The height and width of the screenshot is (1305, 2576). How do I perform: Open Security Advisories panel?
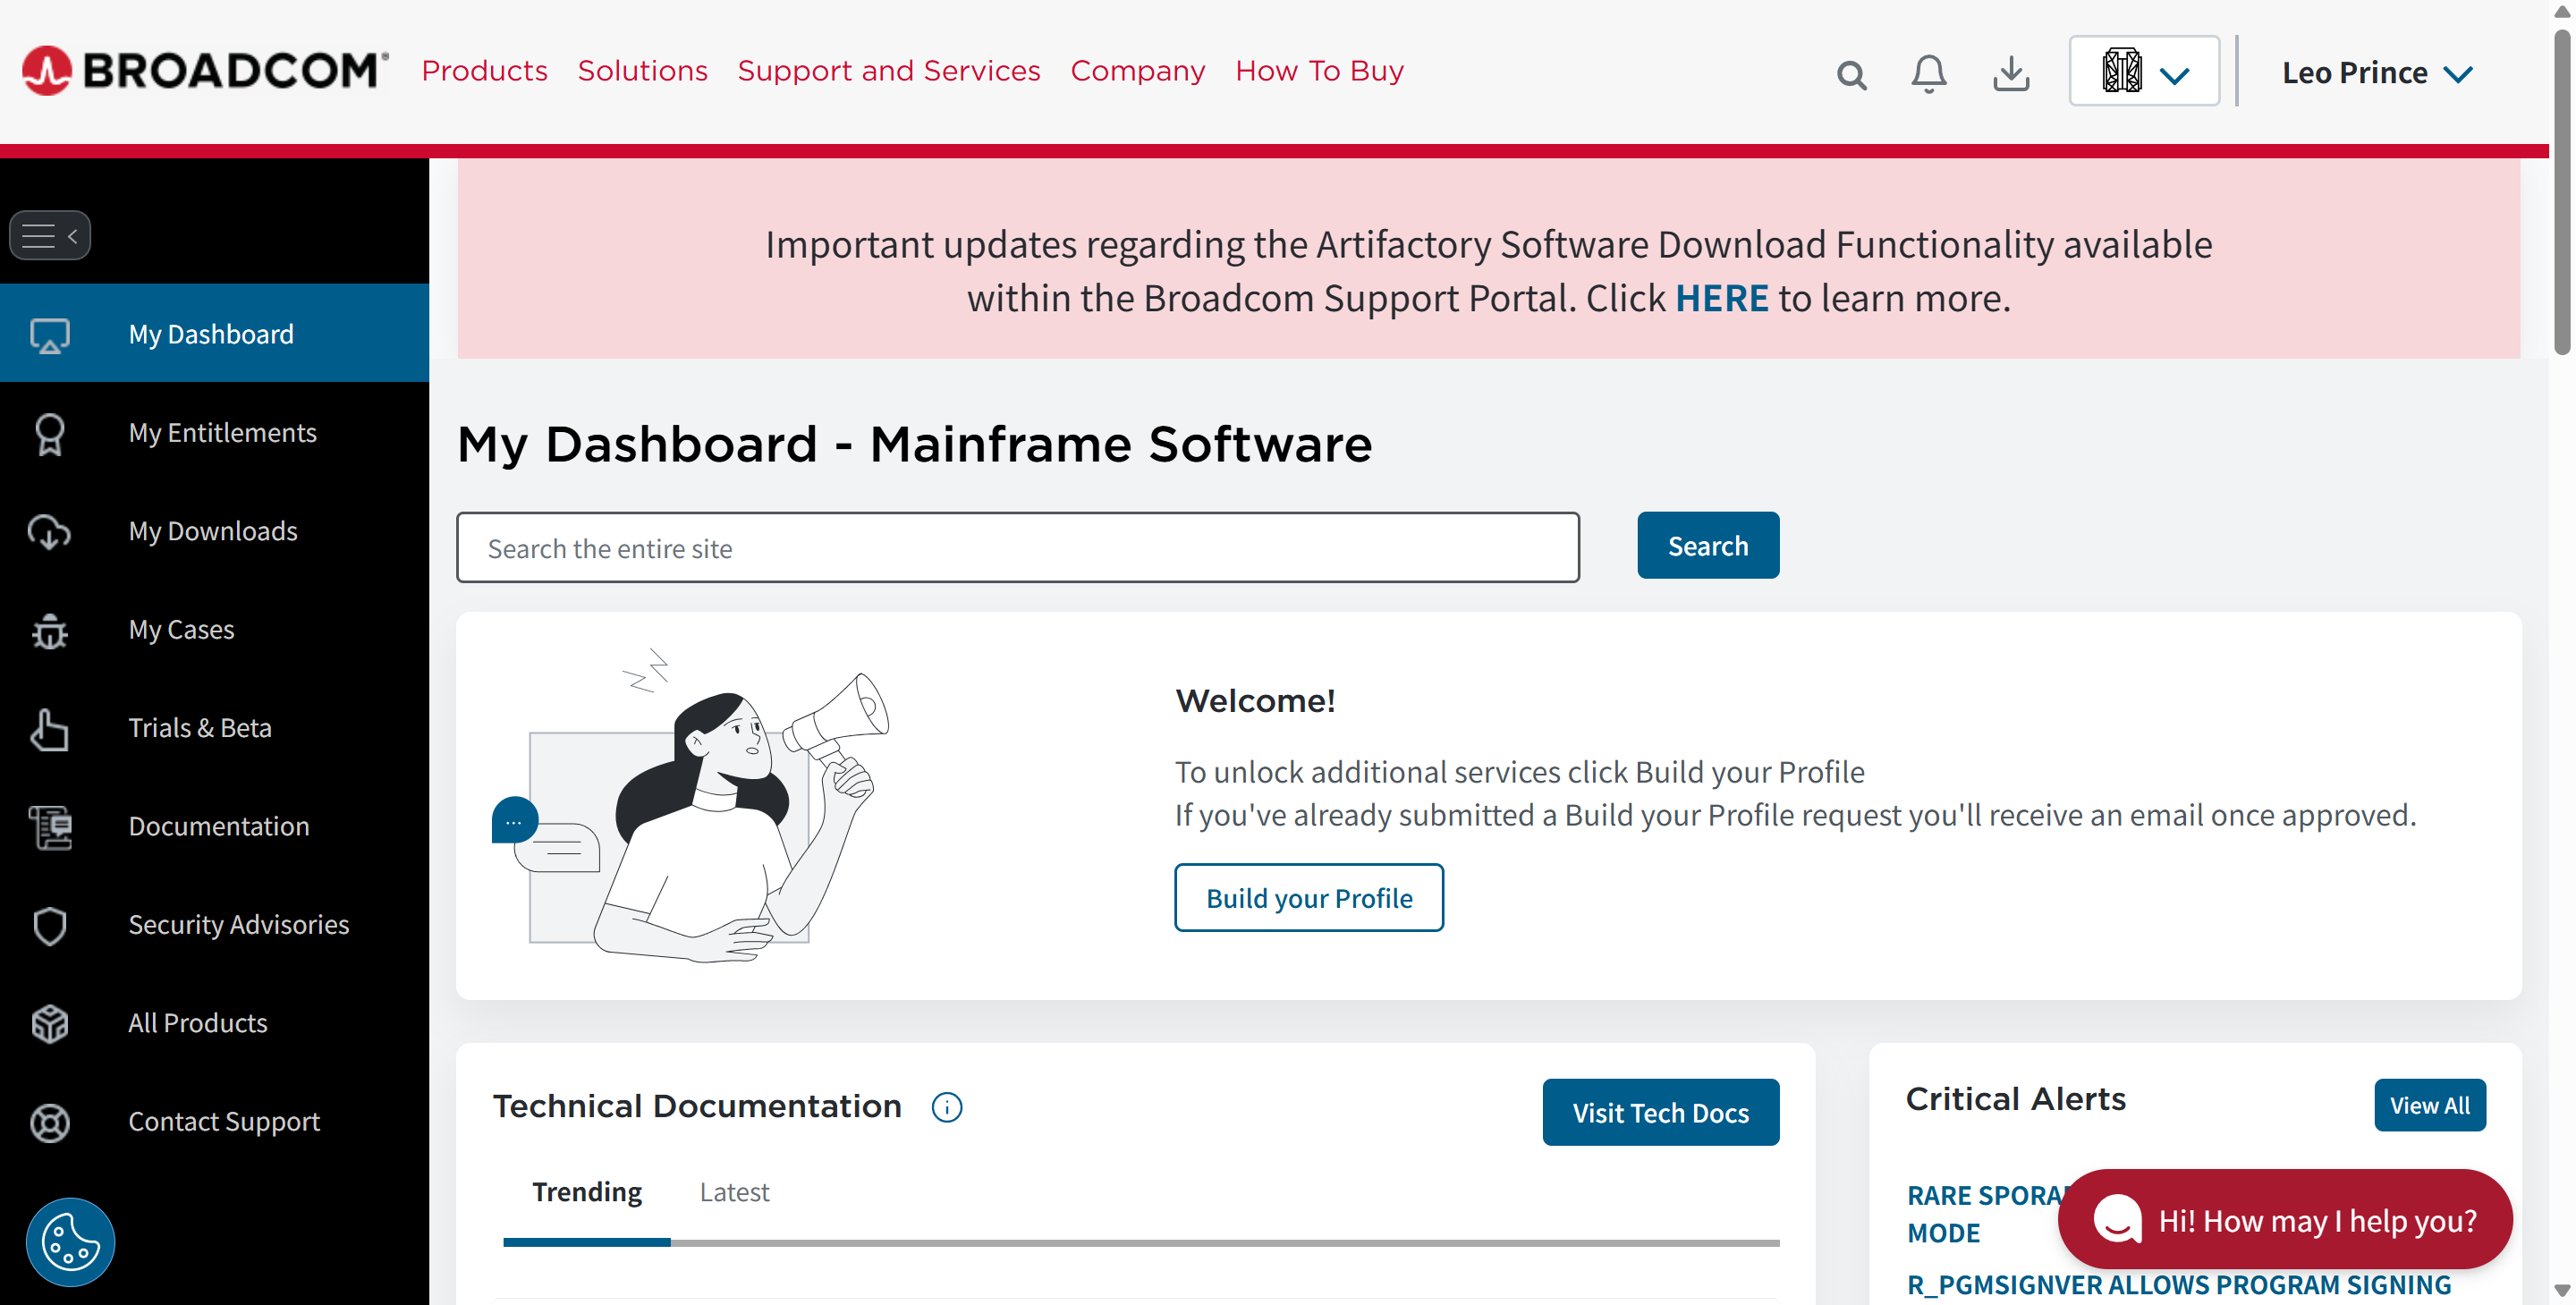(238, 924)
